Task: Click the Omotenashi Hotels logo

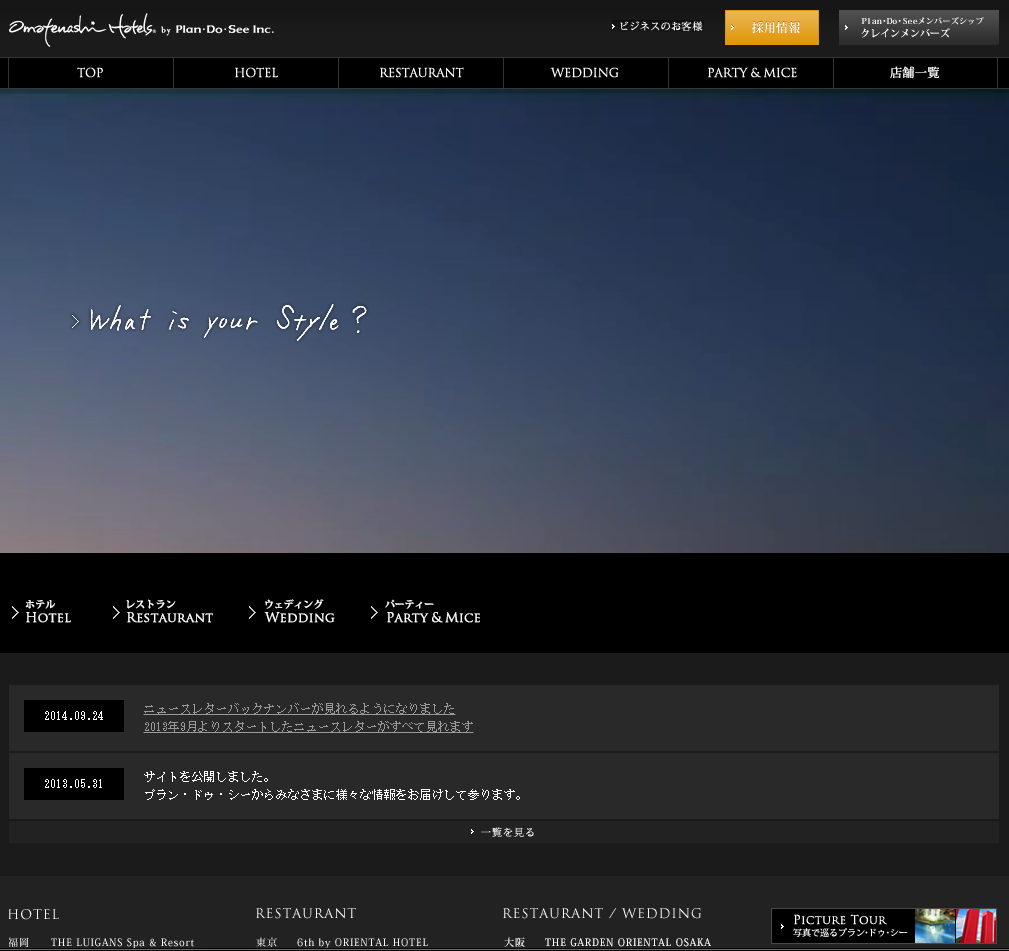Action: point(141,28)
